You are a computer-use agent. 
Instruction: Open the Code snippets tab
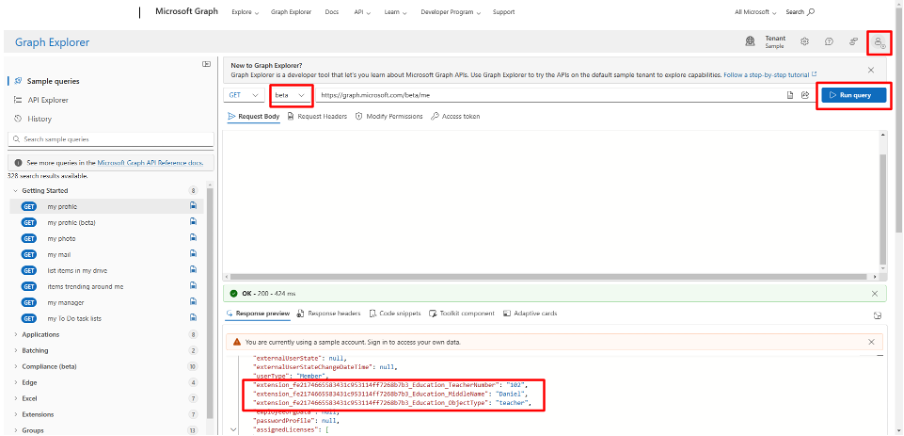coord(396,313)
